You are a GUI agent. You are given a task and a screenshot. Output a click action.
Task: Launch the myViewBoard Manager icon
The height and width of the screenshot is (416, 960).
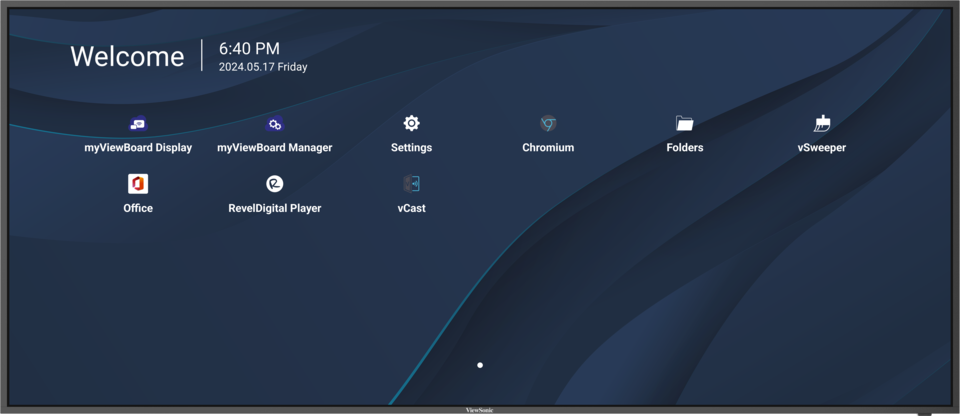pos(274,124)
